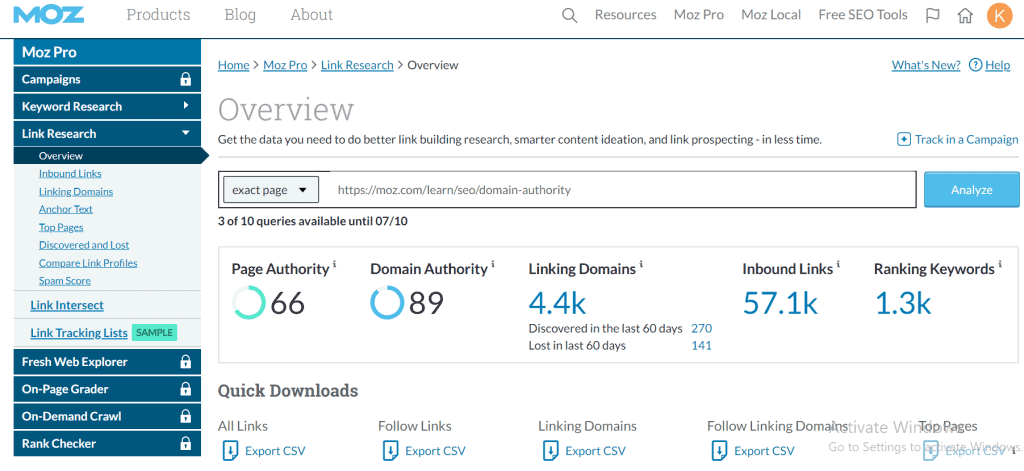Open Linking Domains sidebar link
This screenshot has width=1024, height=471.
pos(76,191)
